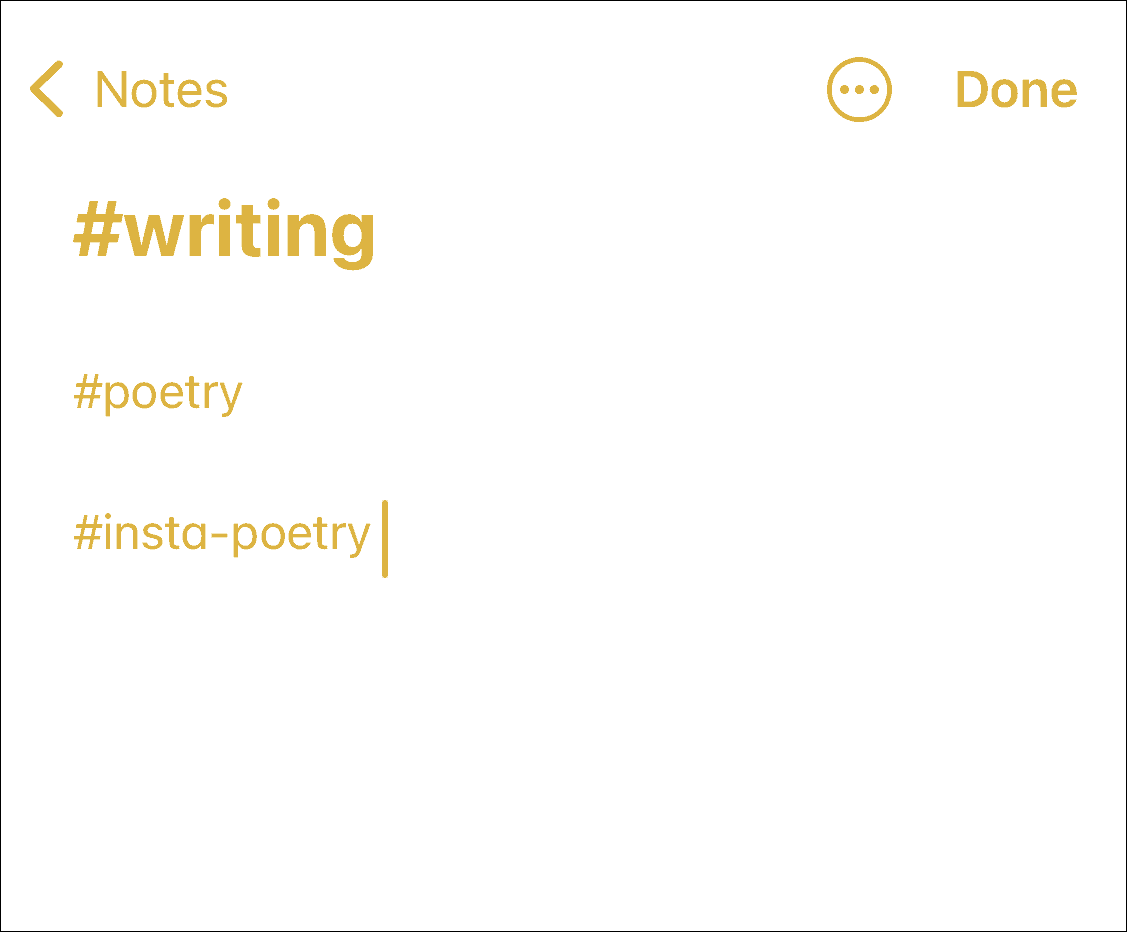Return to the Notes list via label
Viewport: 1127px width, 932px height.
(161, 90)
